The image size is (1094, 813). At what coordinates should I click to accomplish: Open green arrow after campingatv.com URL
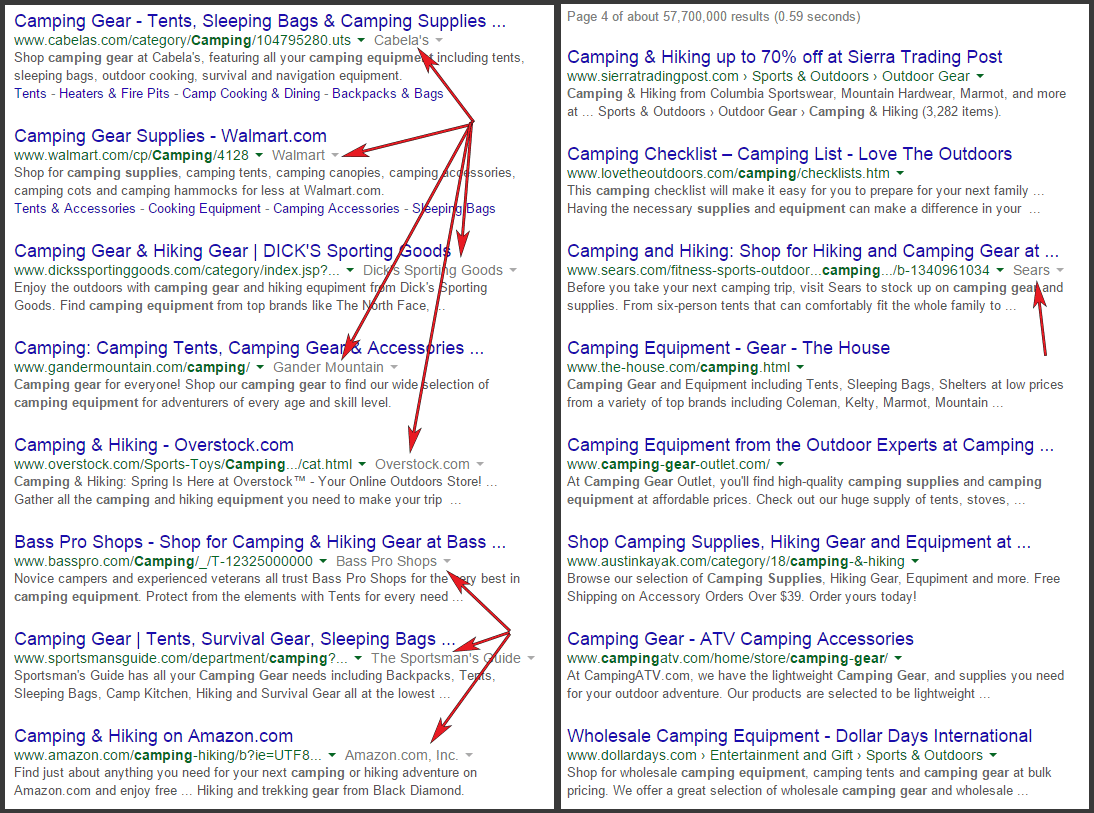(x=898, y=658)
